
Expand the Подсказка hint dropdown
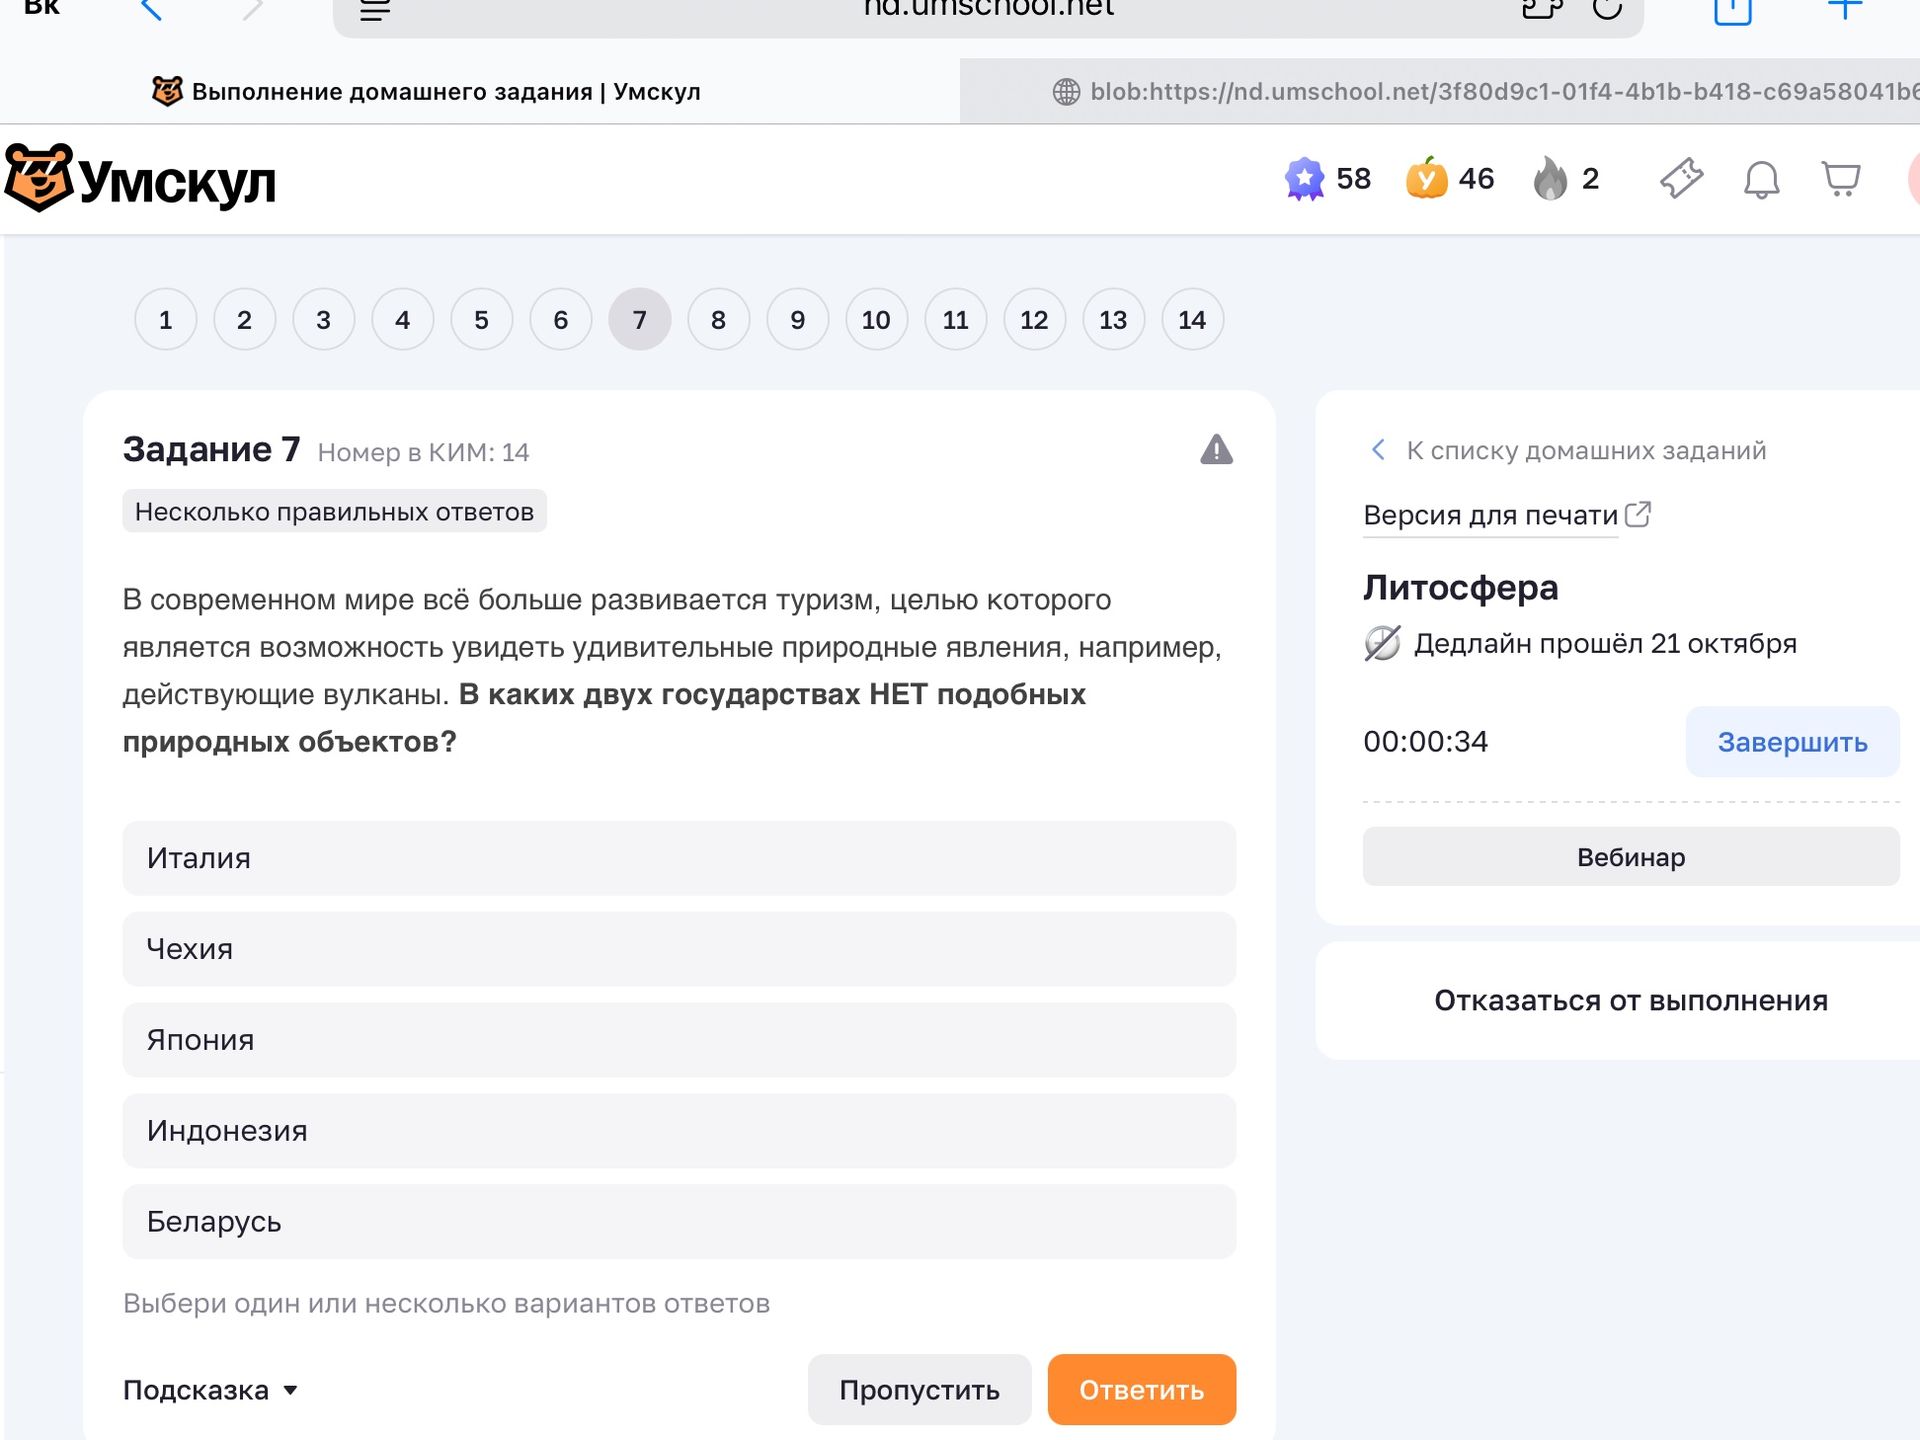coord(210,1390)
